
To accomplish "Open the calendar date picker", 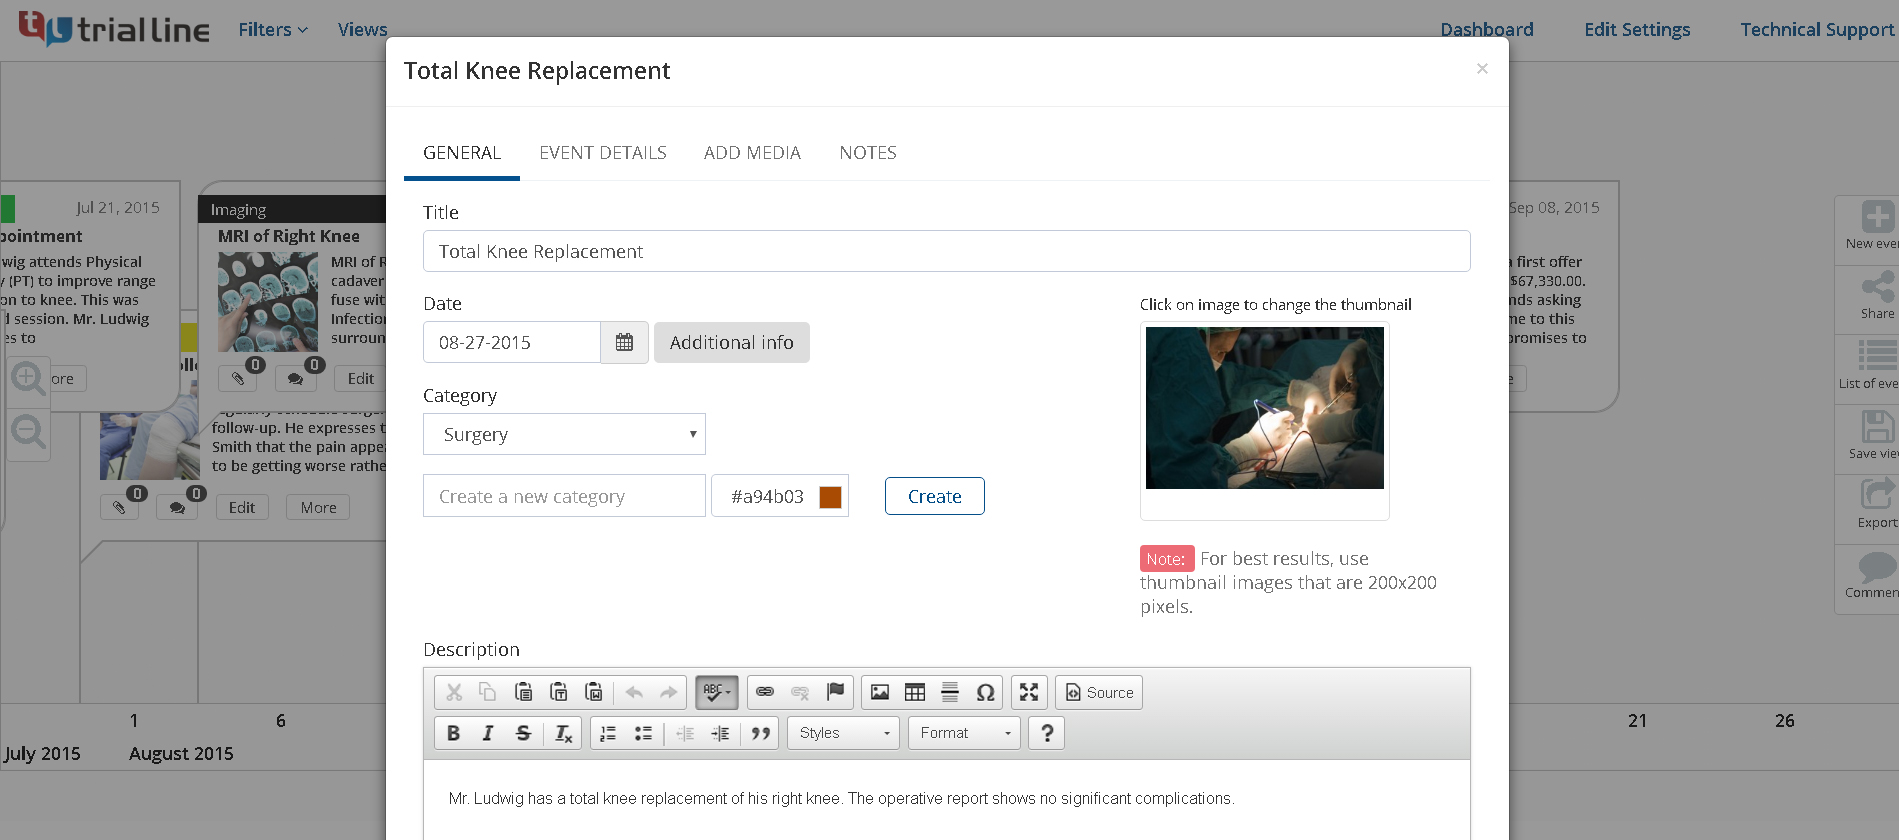I will point(625,342).
